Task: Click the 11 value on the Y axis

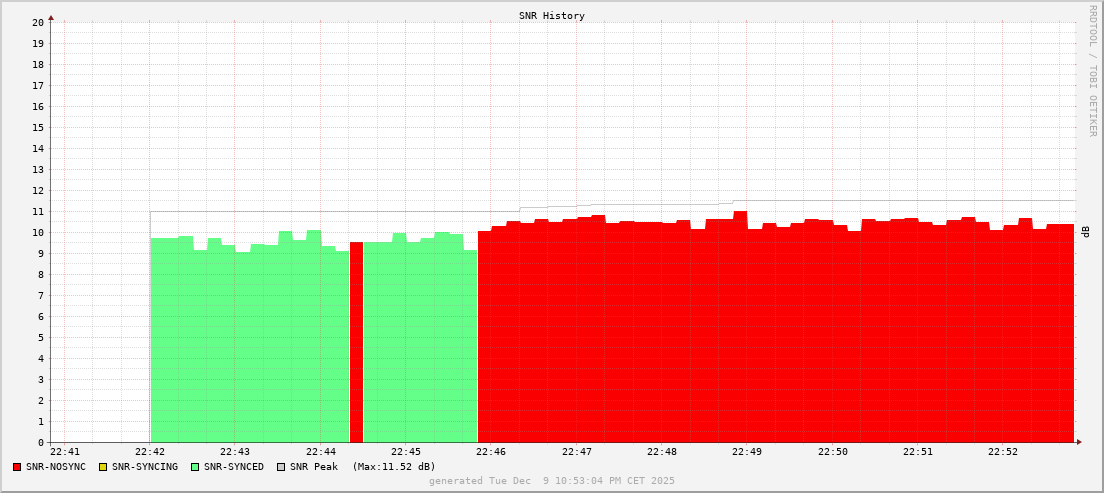Action: tap(38, 211)
